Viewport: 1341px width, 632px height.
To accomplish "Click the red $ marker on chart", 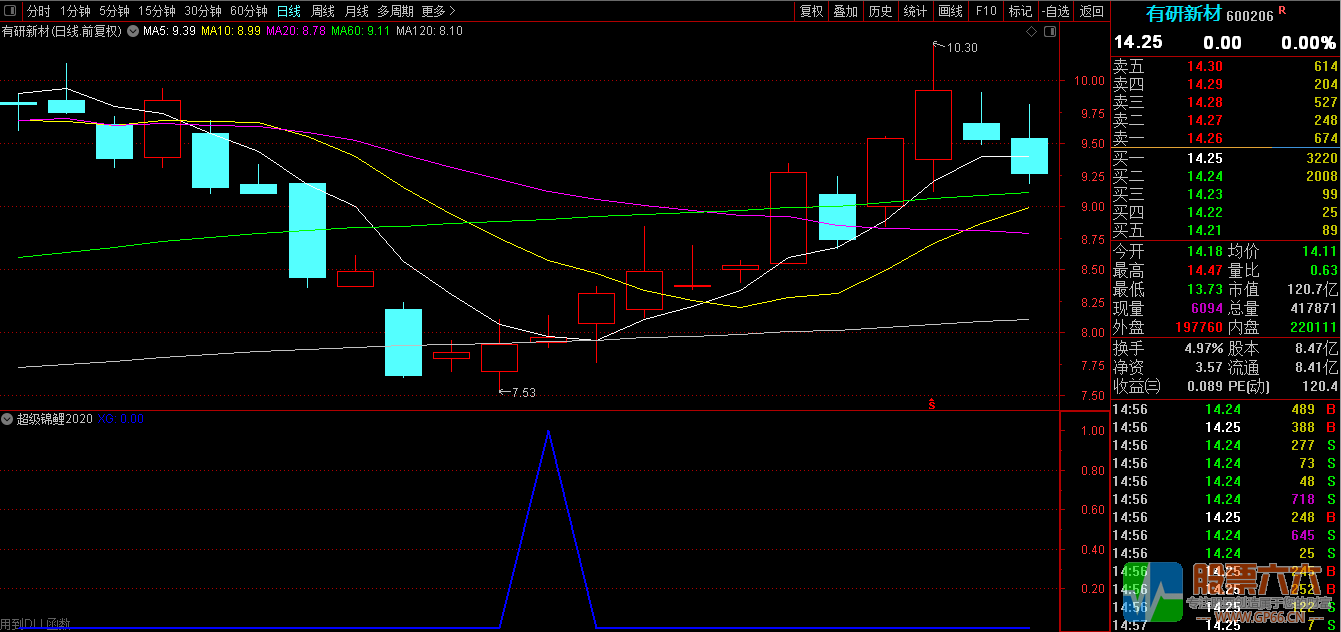I will point(932,405).
